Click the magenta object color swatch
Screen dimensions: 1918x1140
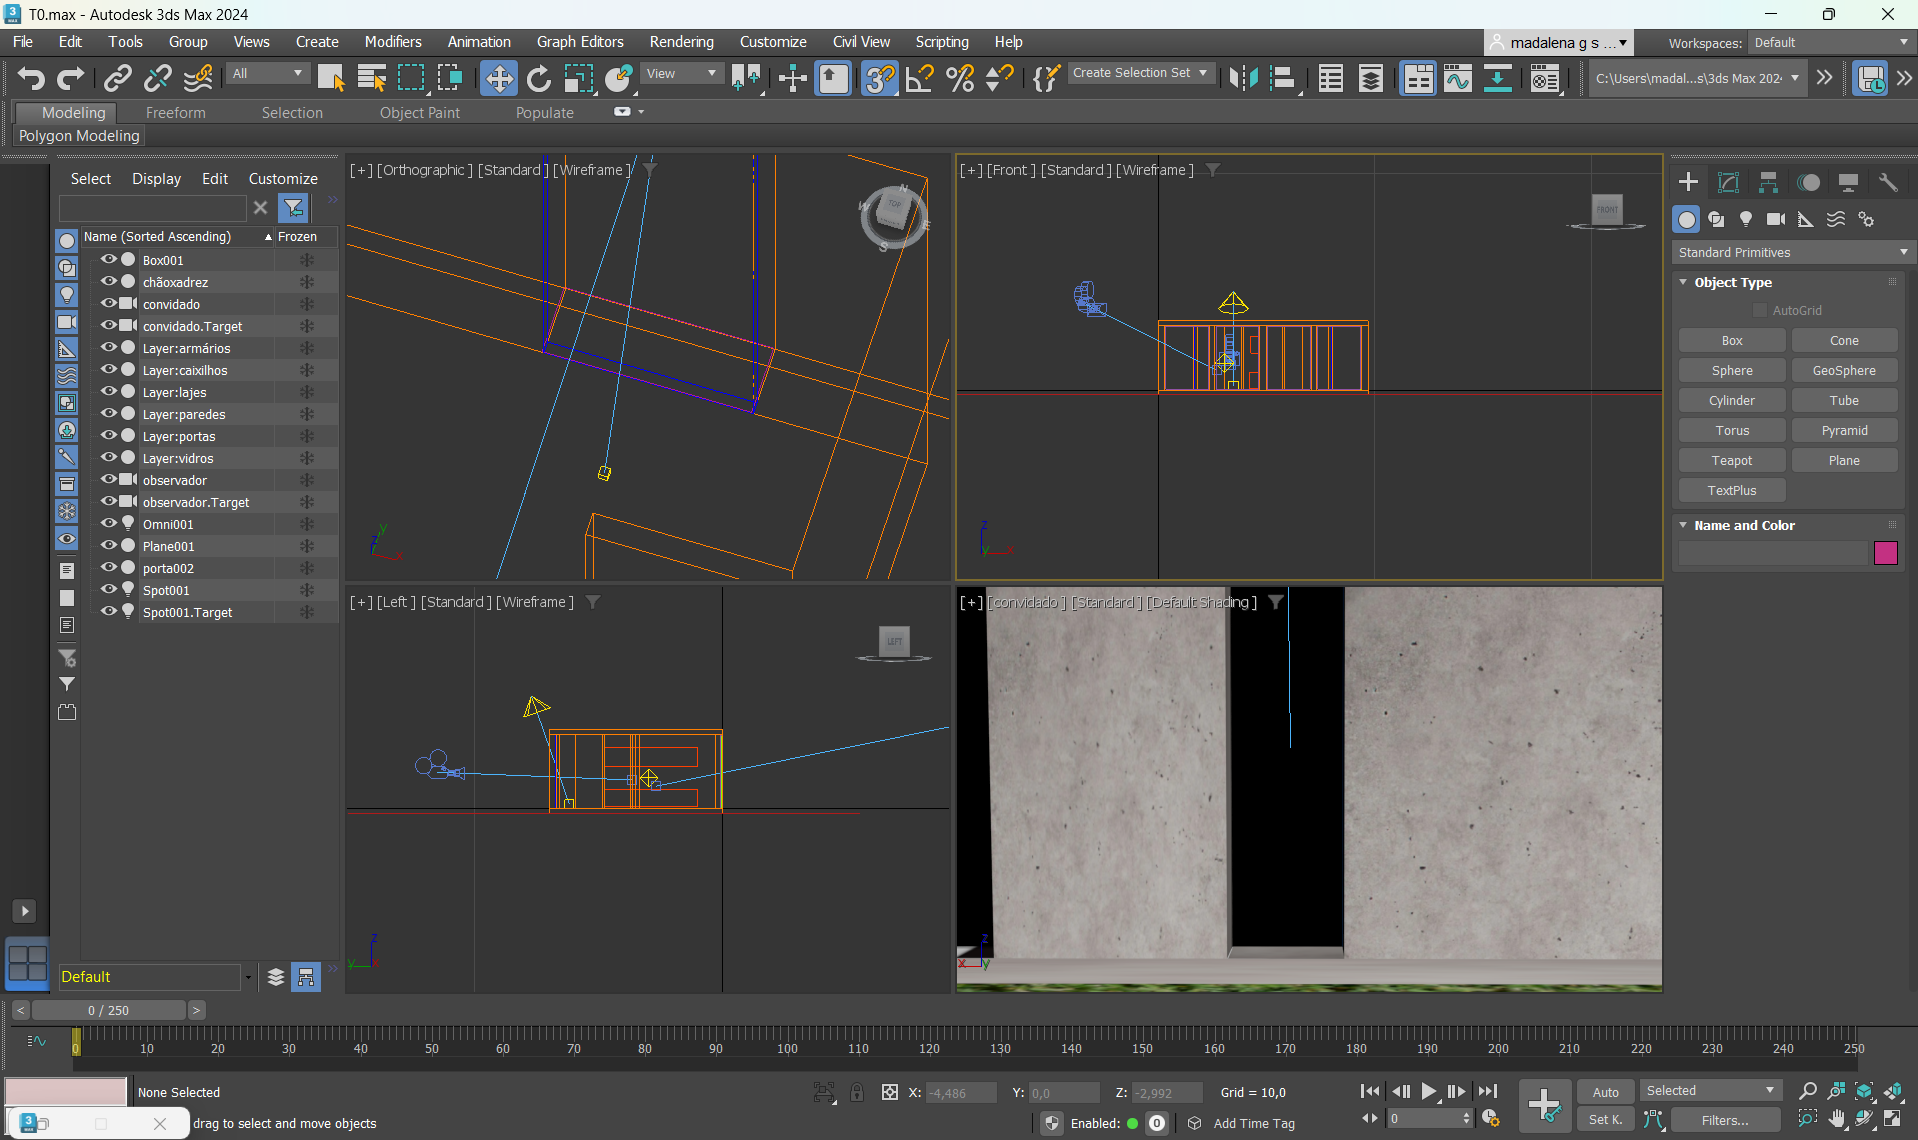click(1885, 553)
